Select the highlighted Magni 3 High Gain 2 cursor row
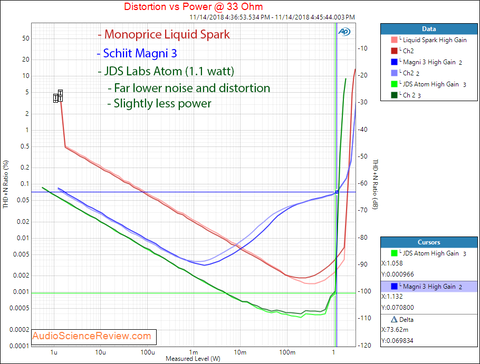Image resolution: width=480 pixels, height=364 pixels. 429,286
